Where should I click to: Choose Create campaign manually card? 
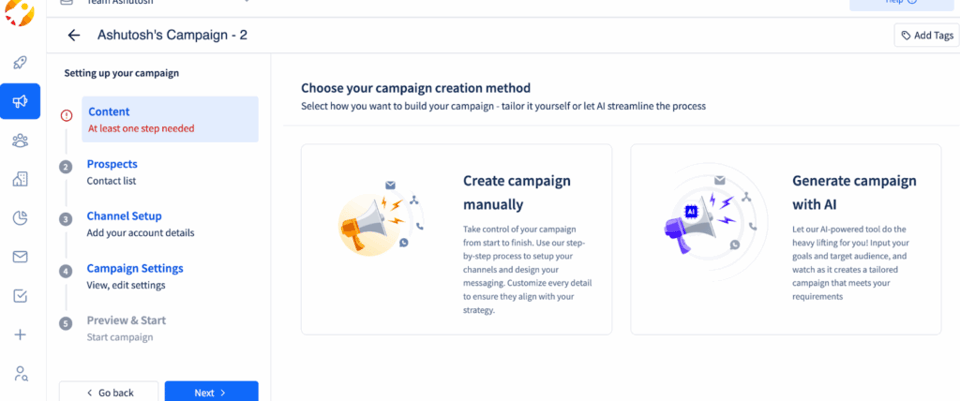tap(456, 239)
